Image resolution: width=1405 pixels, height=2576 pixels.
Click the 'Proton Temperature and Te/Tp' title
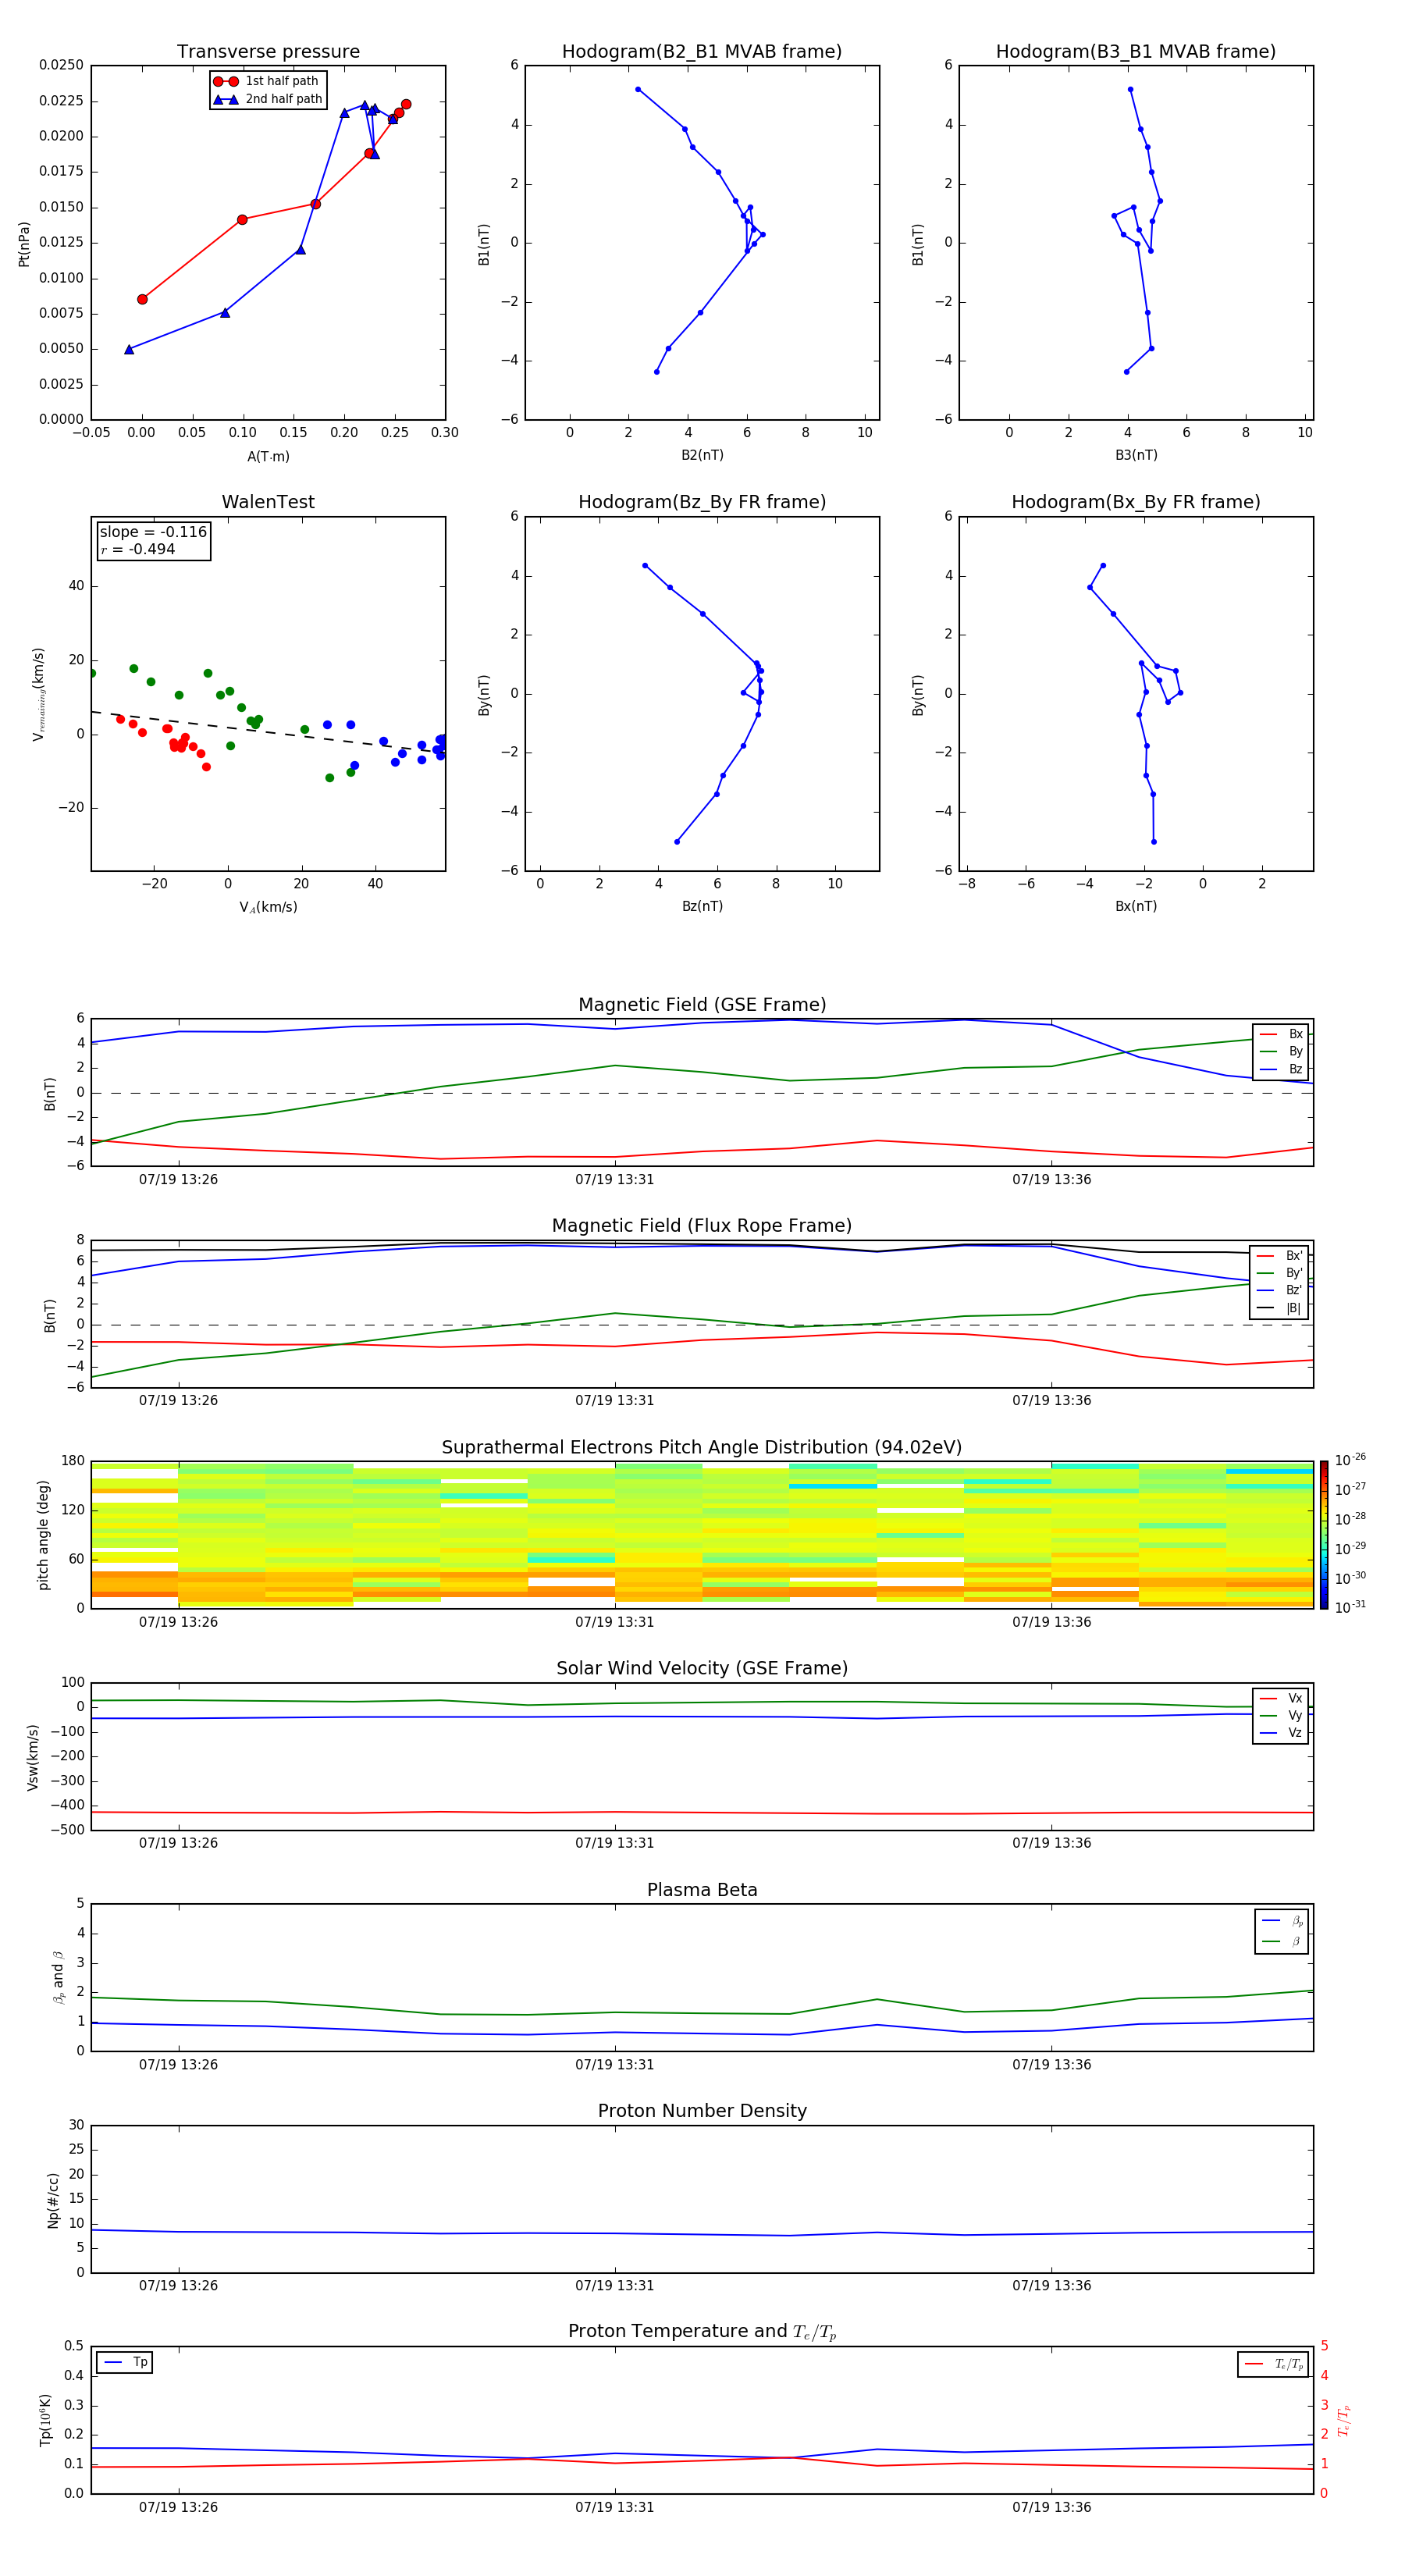(702, 2332)
